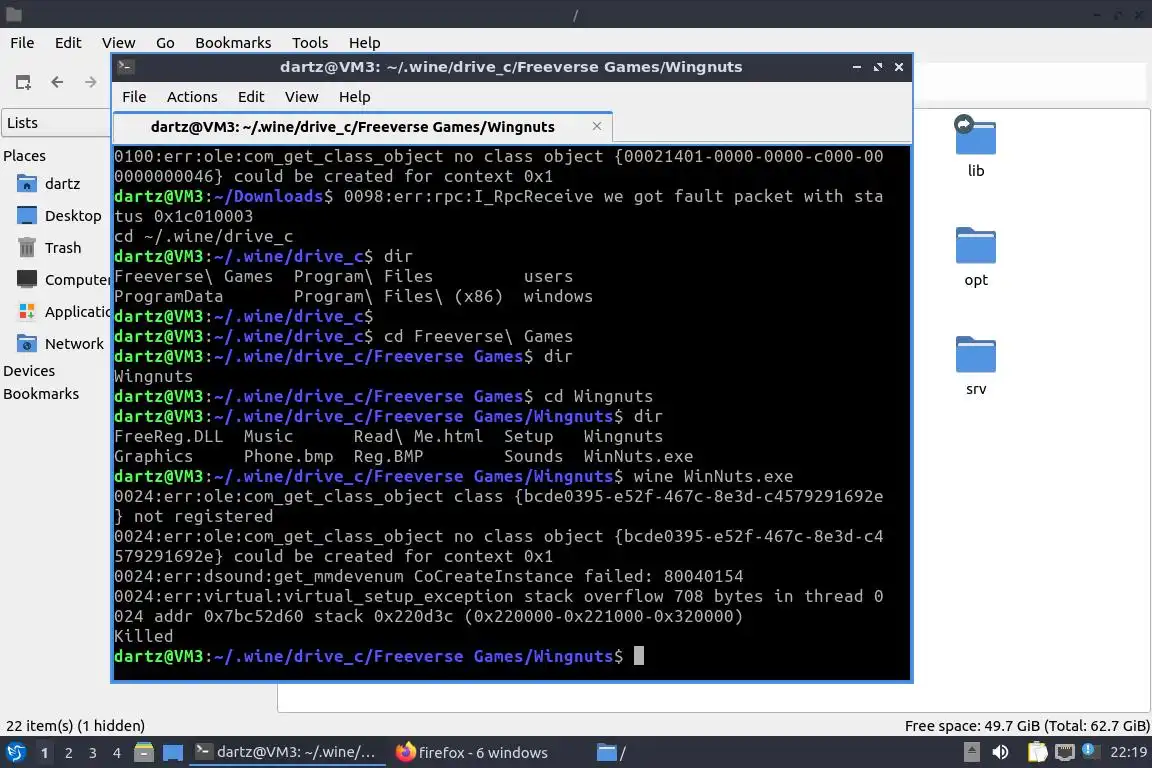Click the file manager window icon in the title bar
1152x768 pixels.
pyautogui.click(x=13, y=14)
